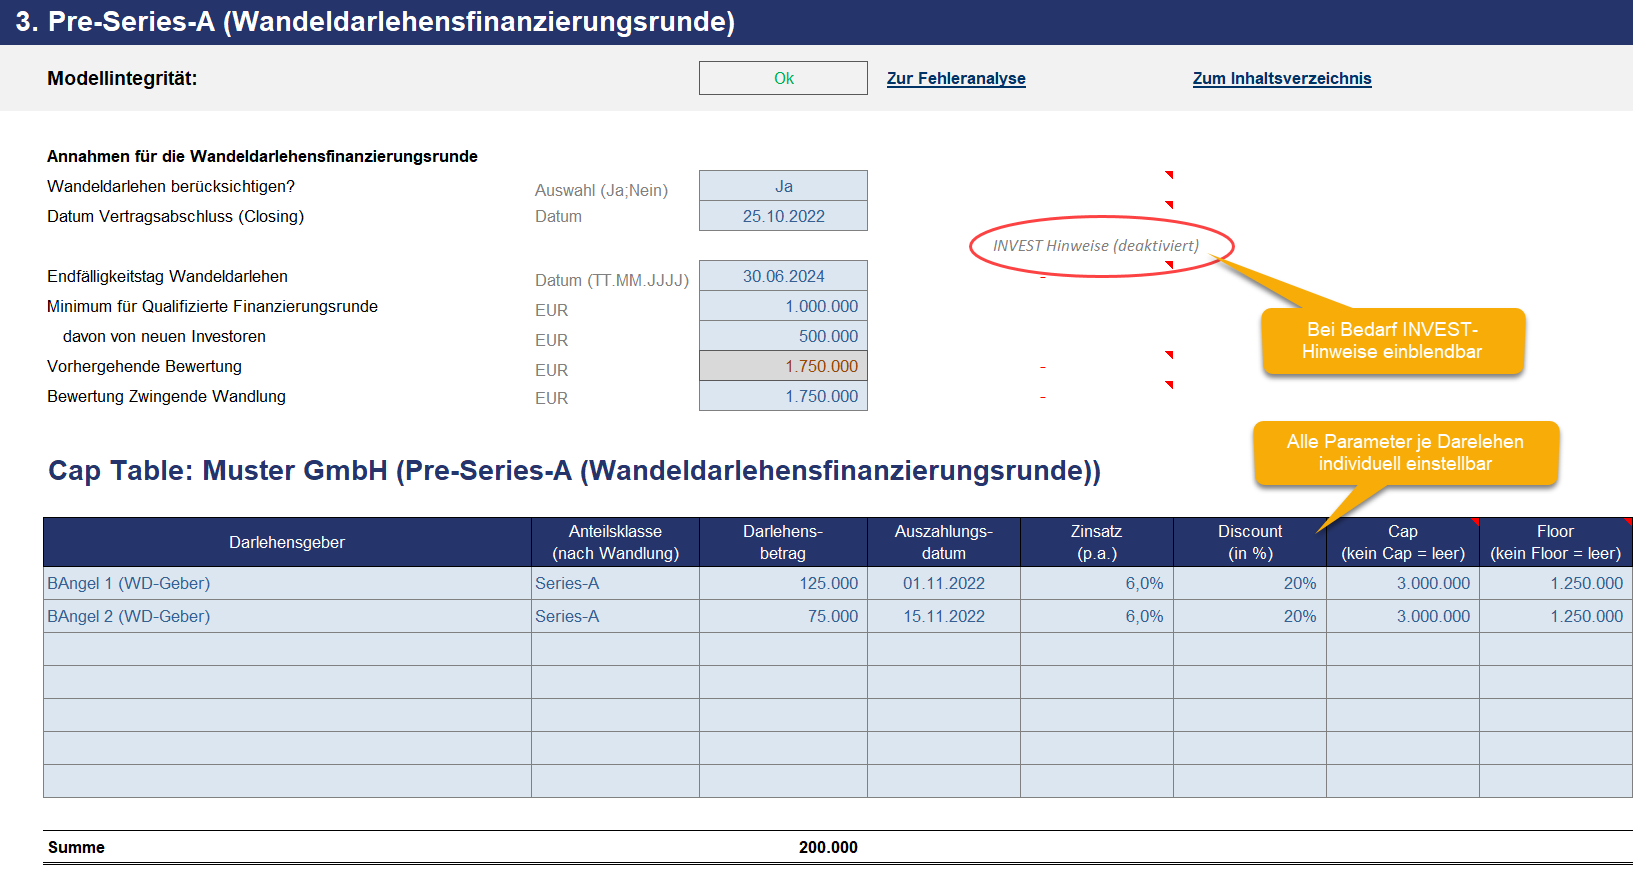1647x881 pixels.
Task: Click the Datum (TT.MM.JJJJ) label
Action: pyautogui.click(x=612, y=280)
